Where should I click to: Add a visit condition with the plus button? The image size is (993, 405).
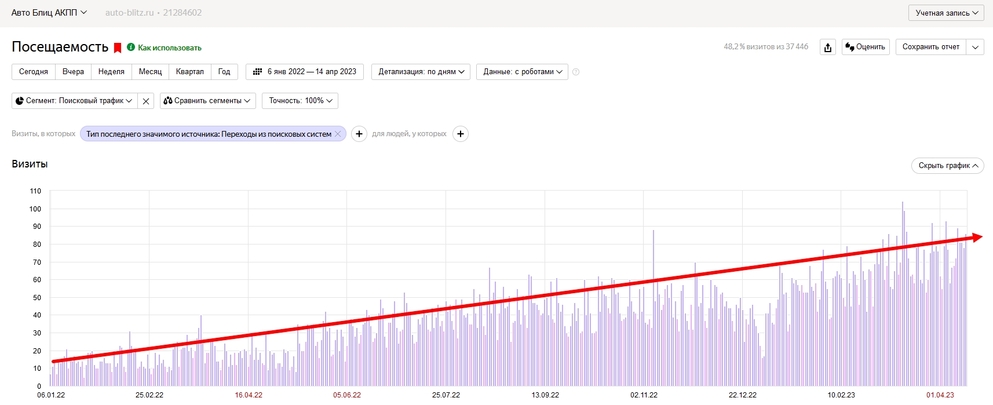(359, 134)
